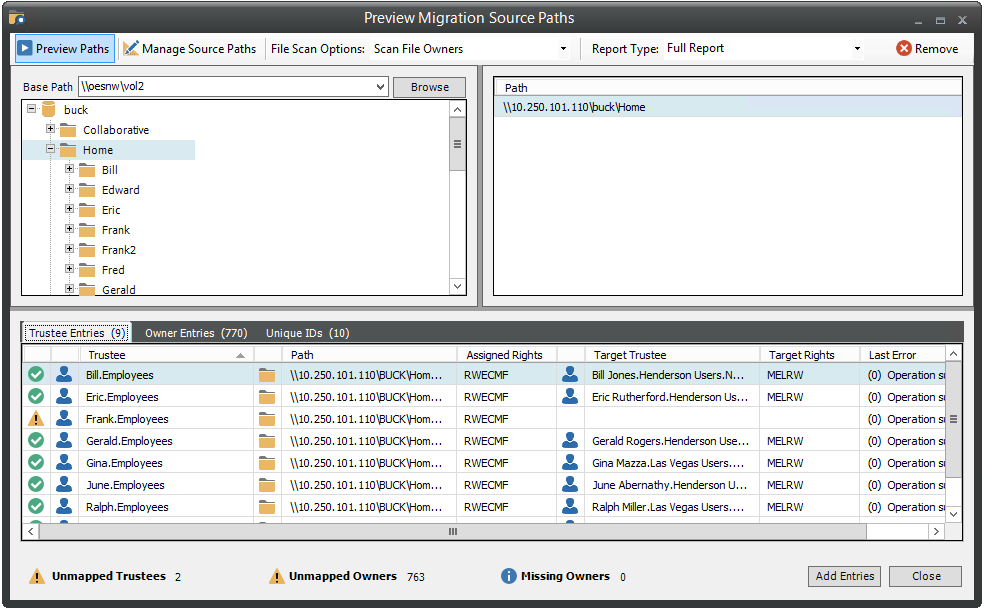985x610 pixels.
Task: Click green check status icon for Bill.Employees
Action: coord(36,374)
